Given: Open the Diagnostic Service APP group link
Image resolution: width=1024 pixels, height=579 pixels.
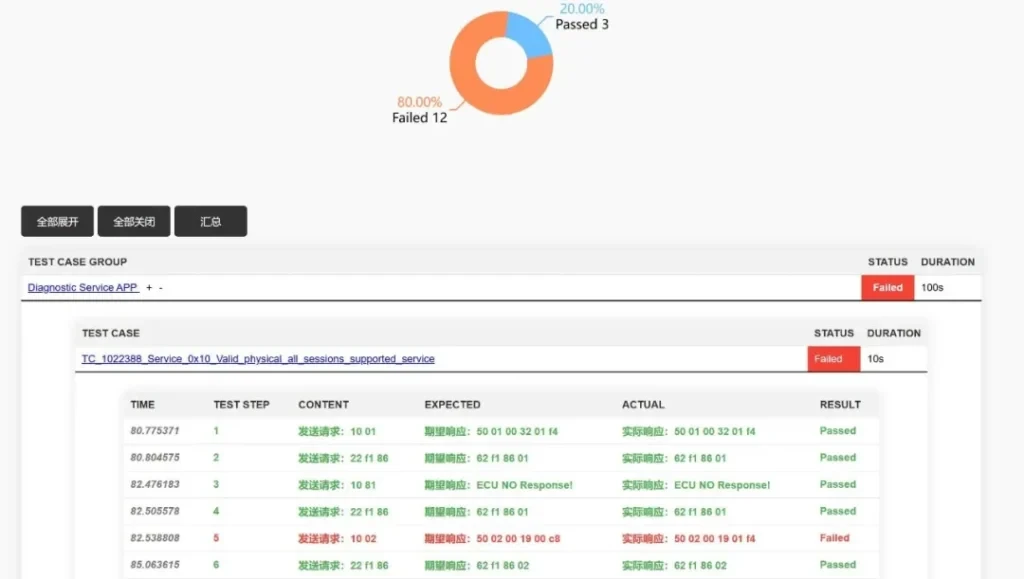Looking at the screenshot, I should [x=83, y=288].
